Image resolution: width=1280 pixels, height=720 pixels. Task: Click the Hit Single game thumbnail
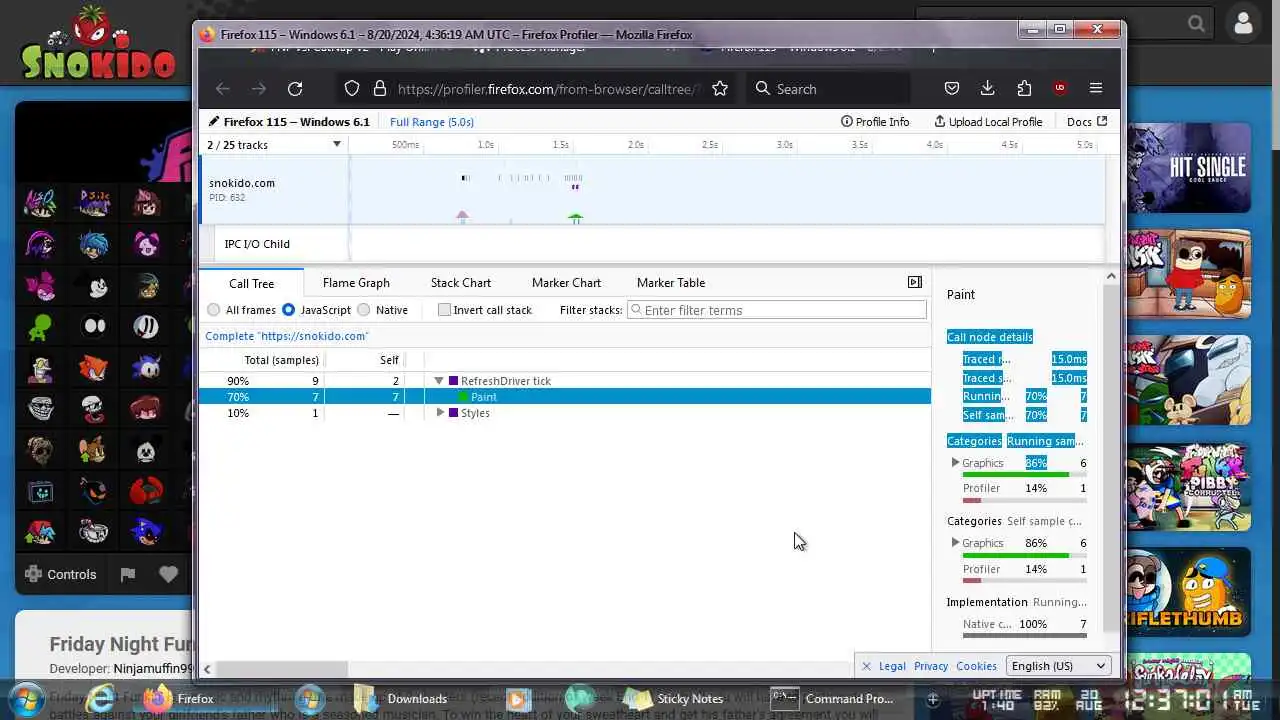pyautogui.click(x=1188, y=168)
